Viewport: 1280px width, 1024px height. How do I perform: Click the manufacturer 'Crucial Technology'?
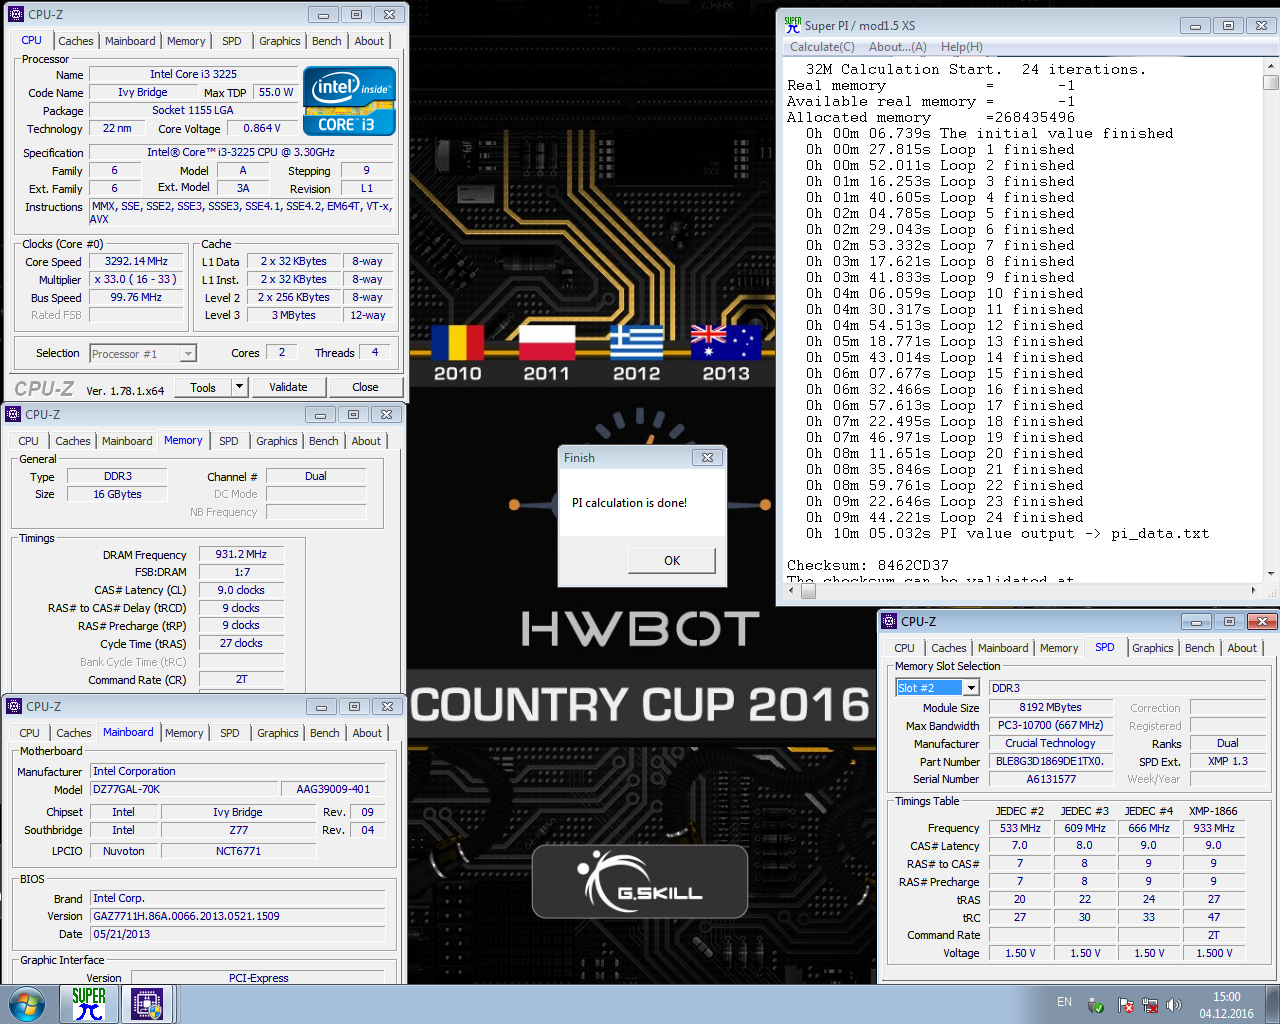(x=1050, y=743)
